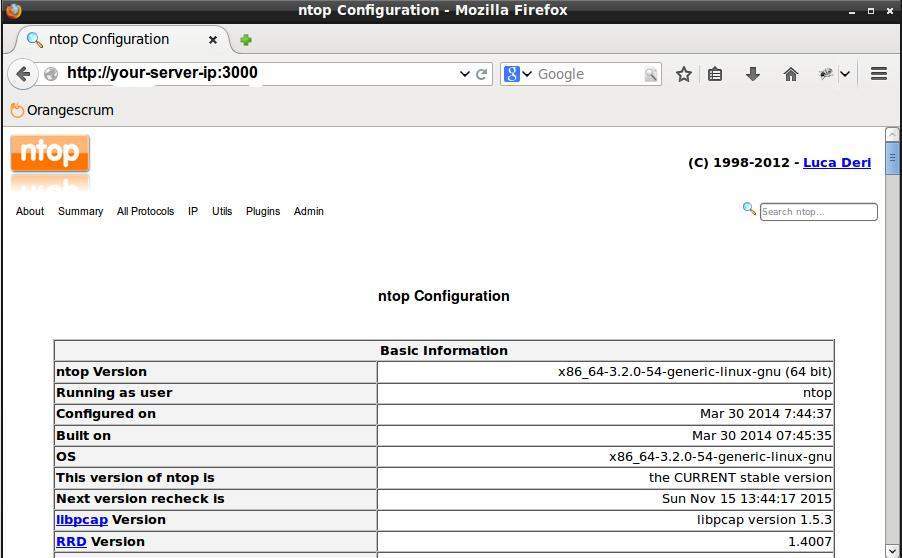The width and height of the screenshot is (902, 558).
Task: Open the Orangescrum bookmark
Action: point(62,110)
